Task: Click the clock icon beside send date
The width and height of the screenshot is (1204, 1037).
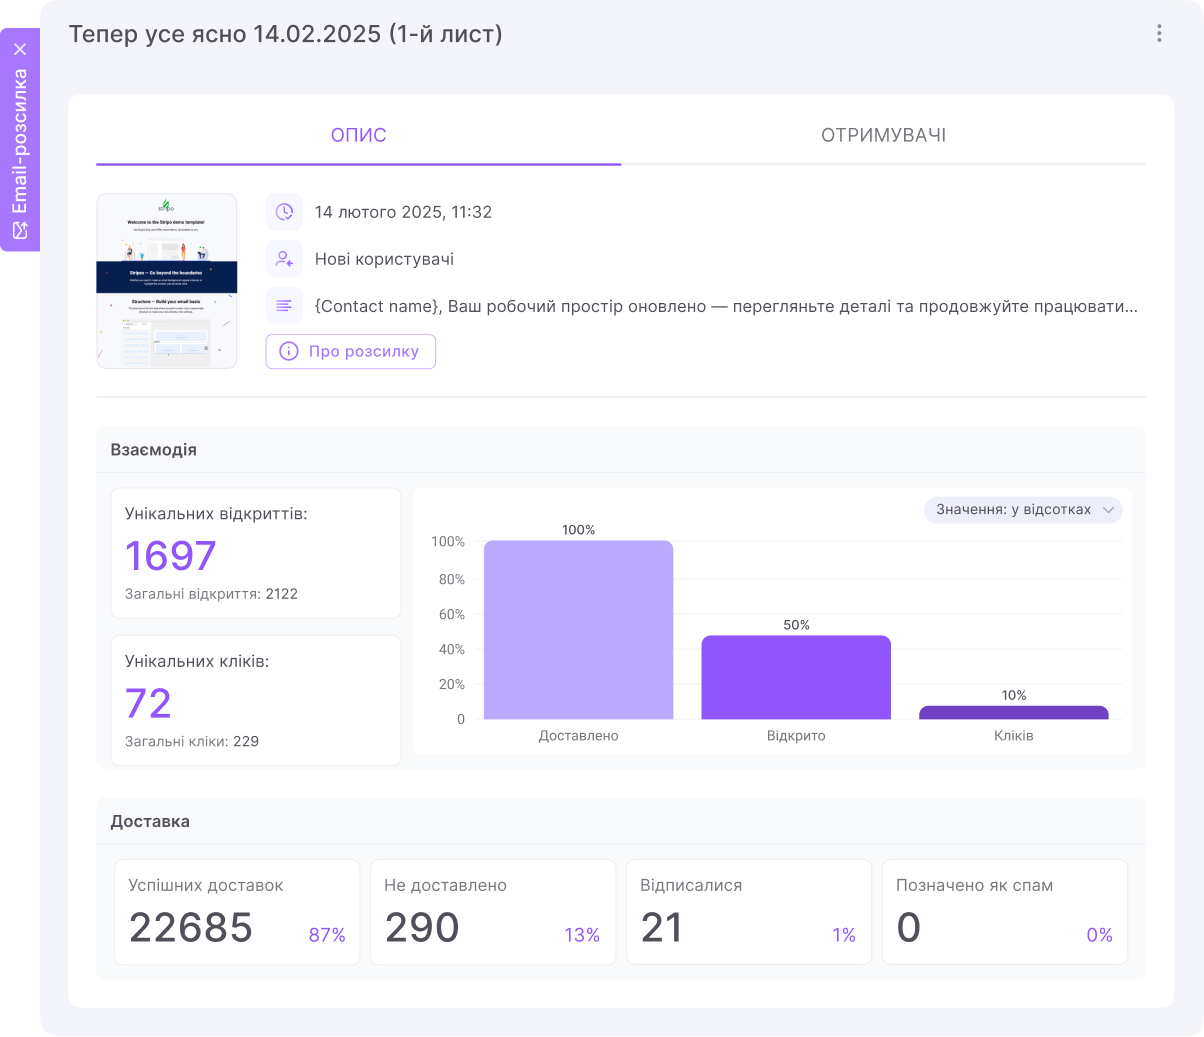Action: point(284,212)
